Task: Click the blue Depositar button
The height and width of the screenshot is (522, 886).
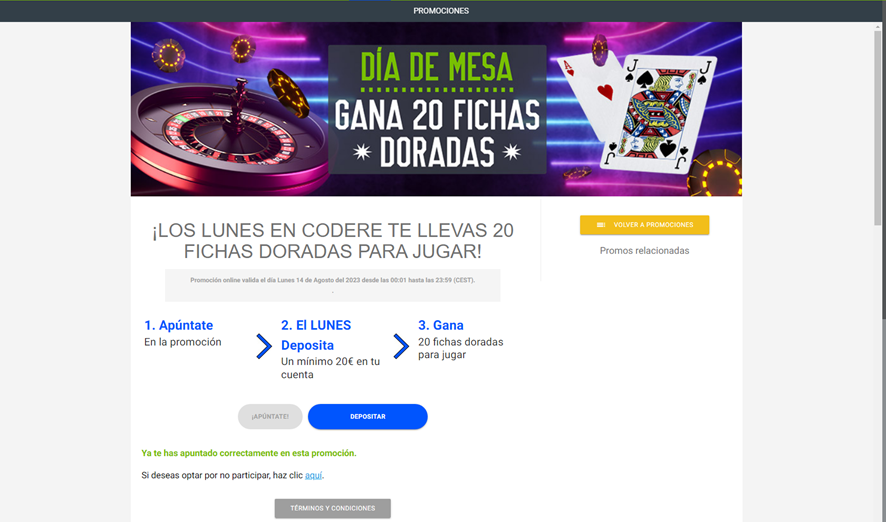Action: click(x=367, y=416)
